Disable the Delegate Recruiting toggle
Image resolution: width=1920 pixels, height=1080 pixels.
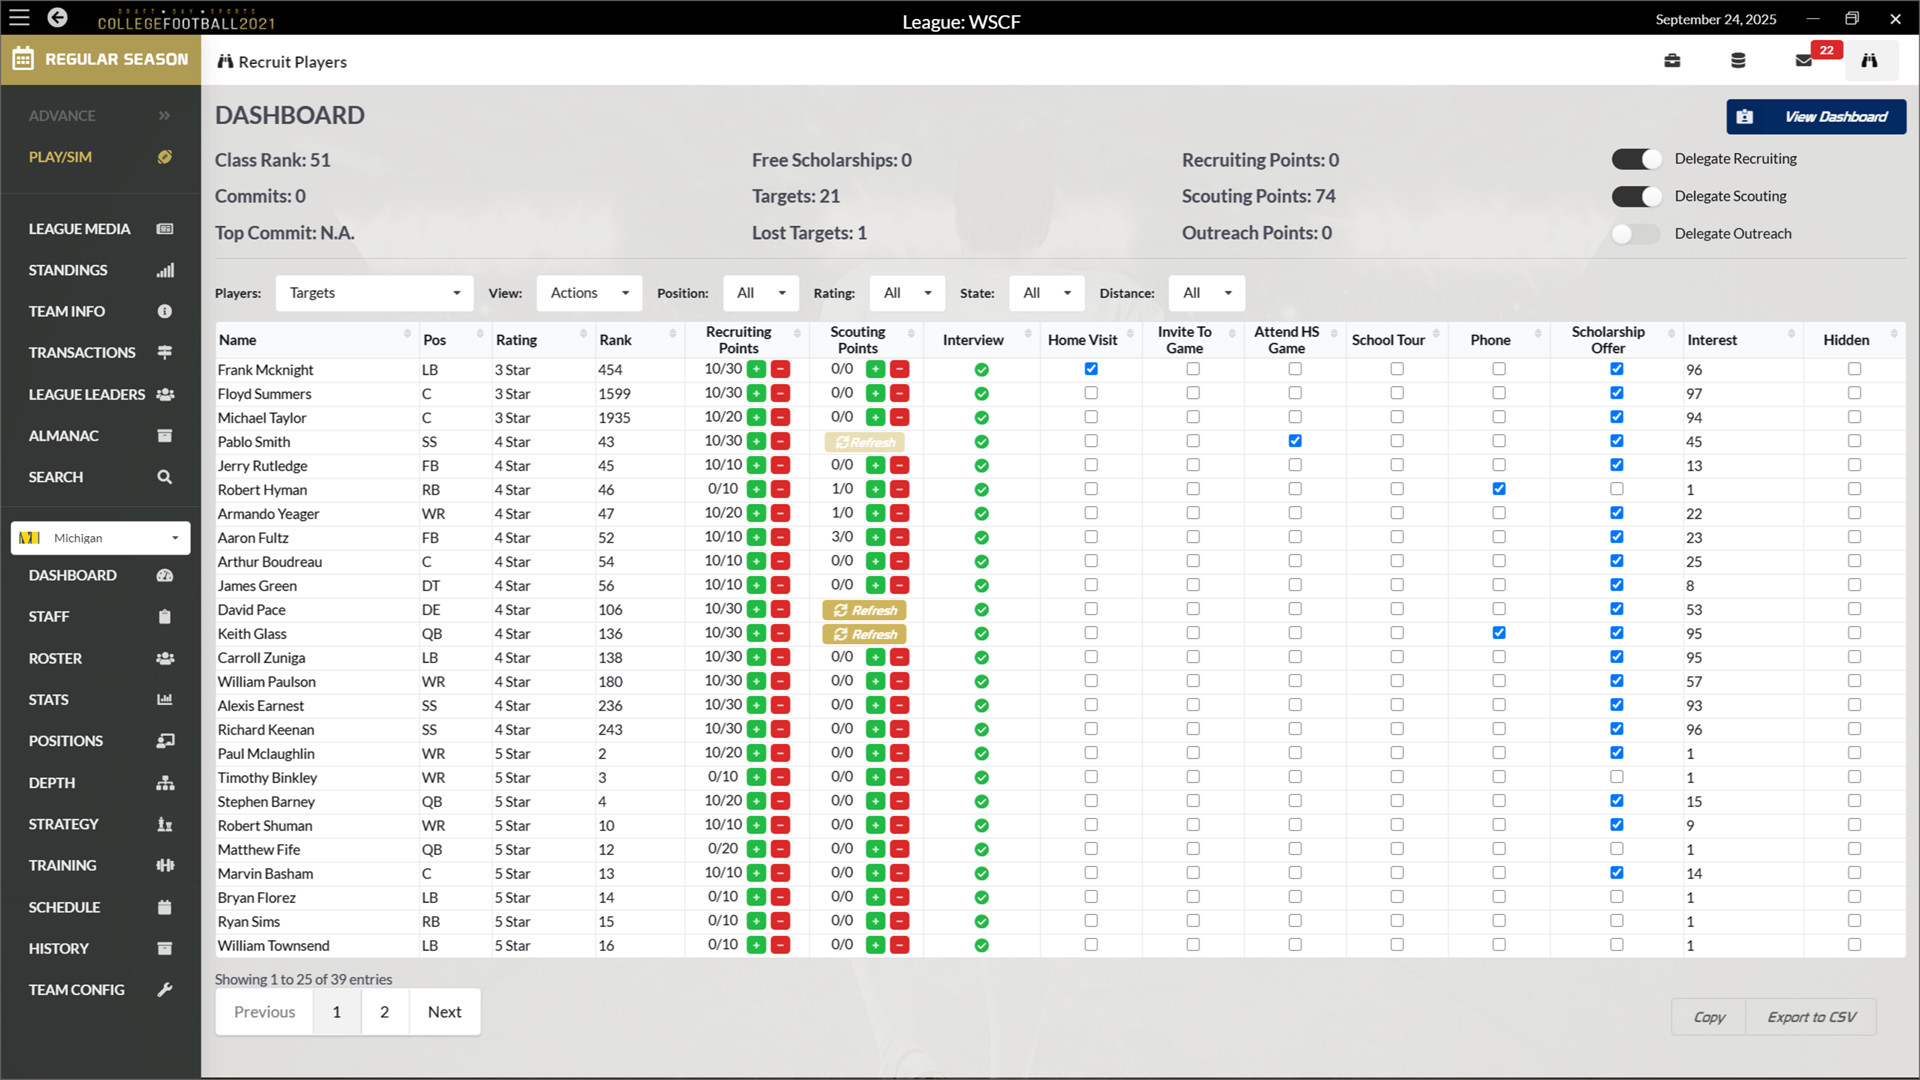pyautogui.click(x=1635, y=159)
